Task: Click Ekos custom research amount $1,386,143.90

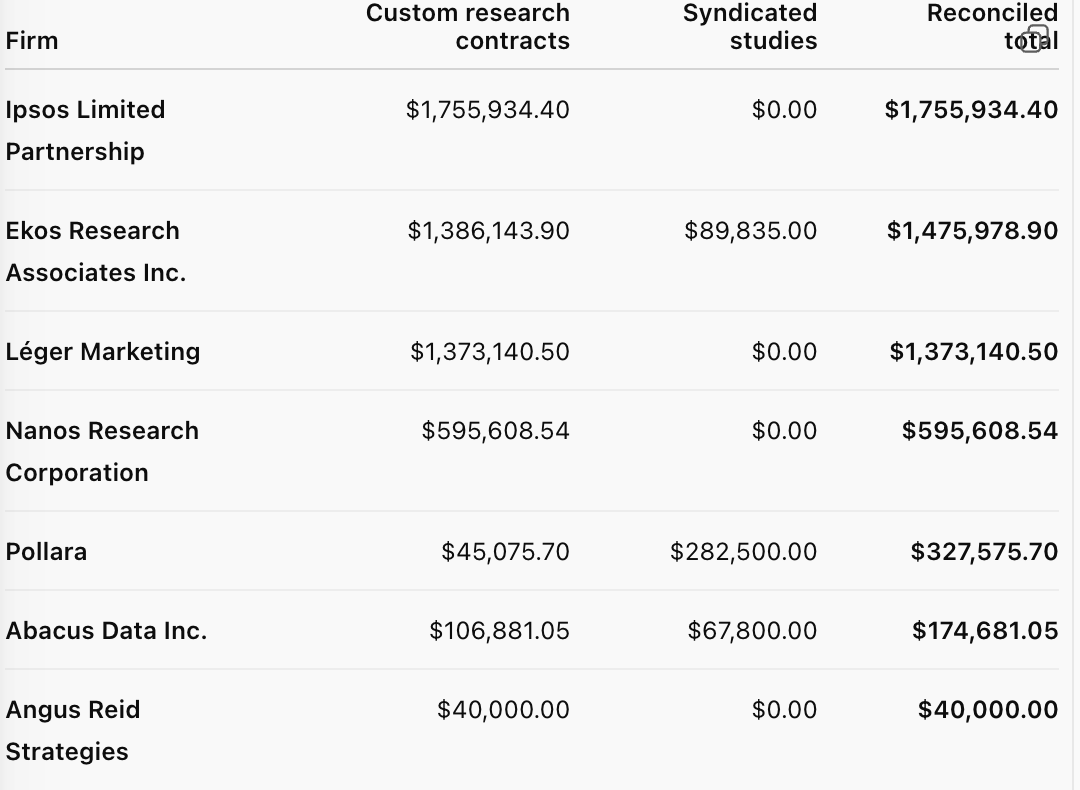Action: tap(488, 231)
